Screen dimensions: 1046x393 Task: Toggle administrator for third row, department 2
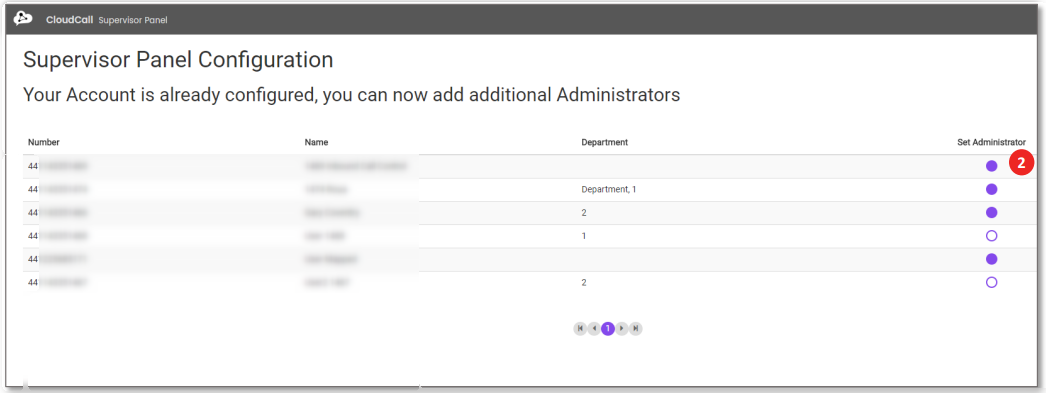[x=991, y=212]
